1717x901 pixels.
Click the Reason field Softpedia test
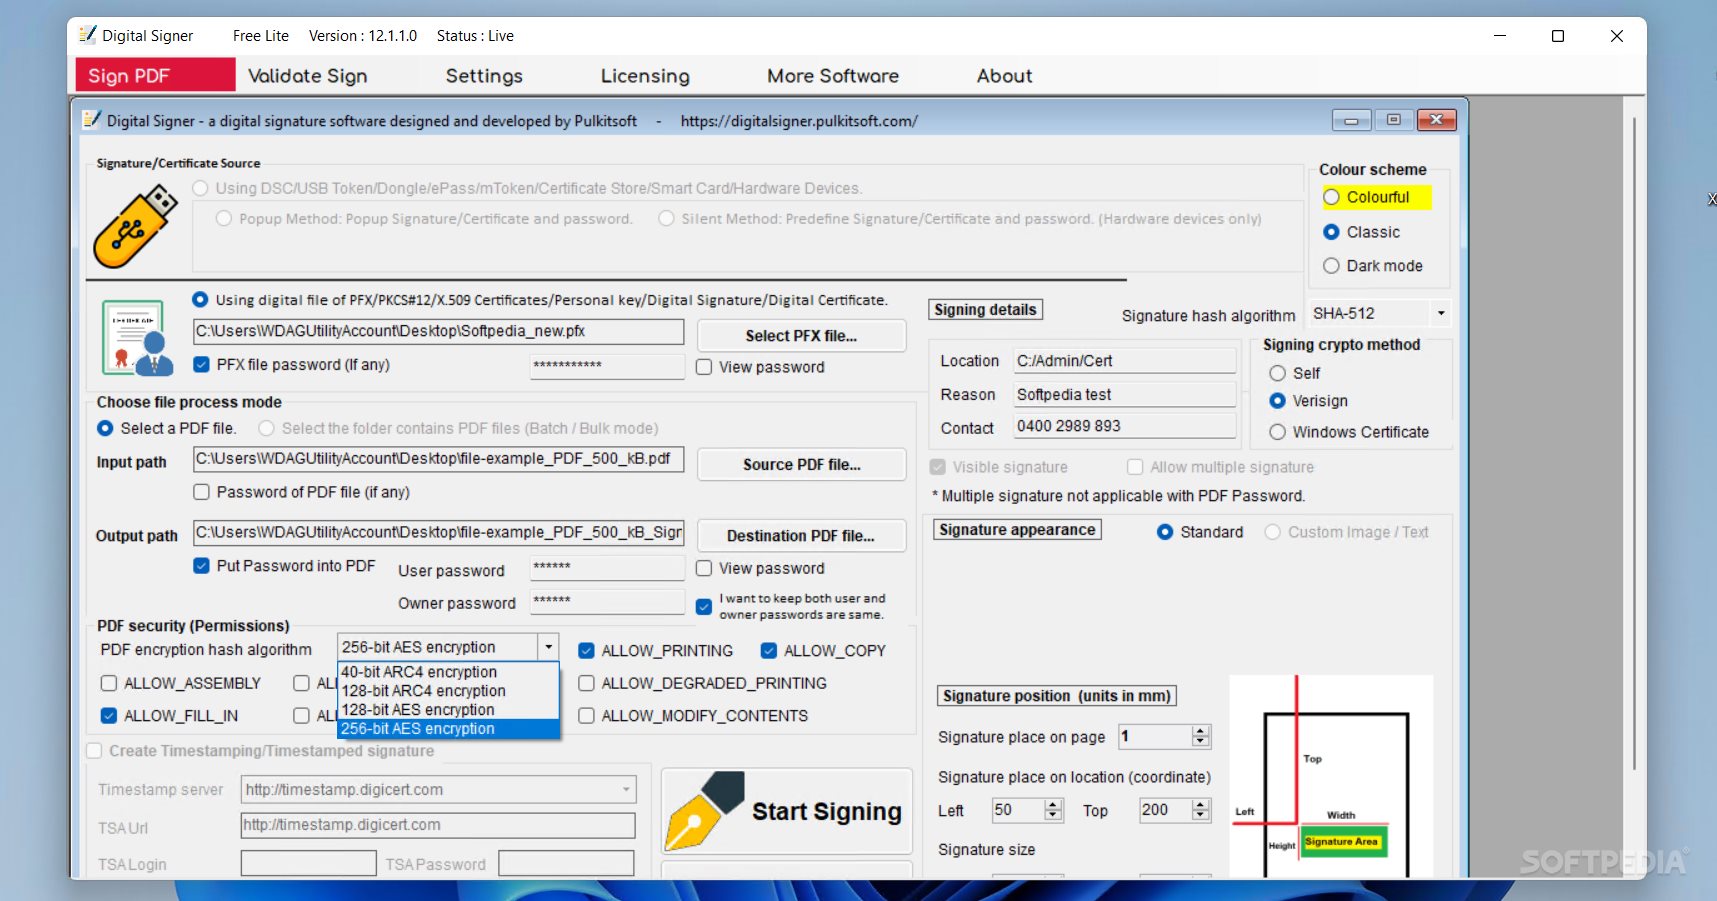click(1125, 395)
